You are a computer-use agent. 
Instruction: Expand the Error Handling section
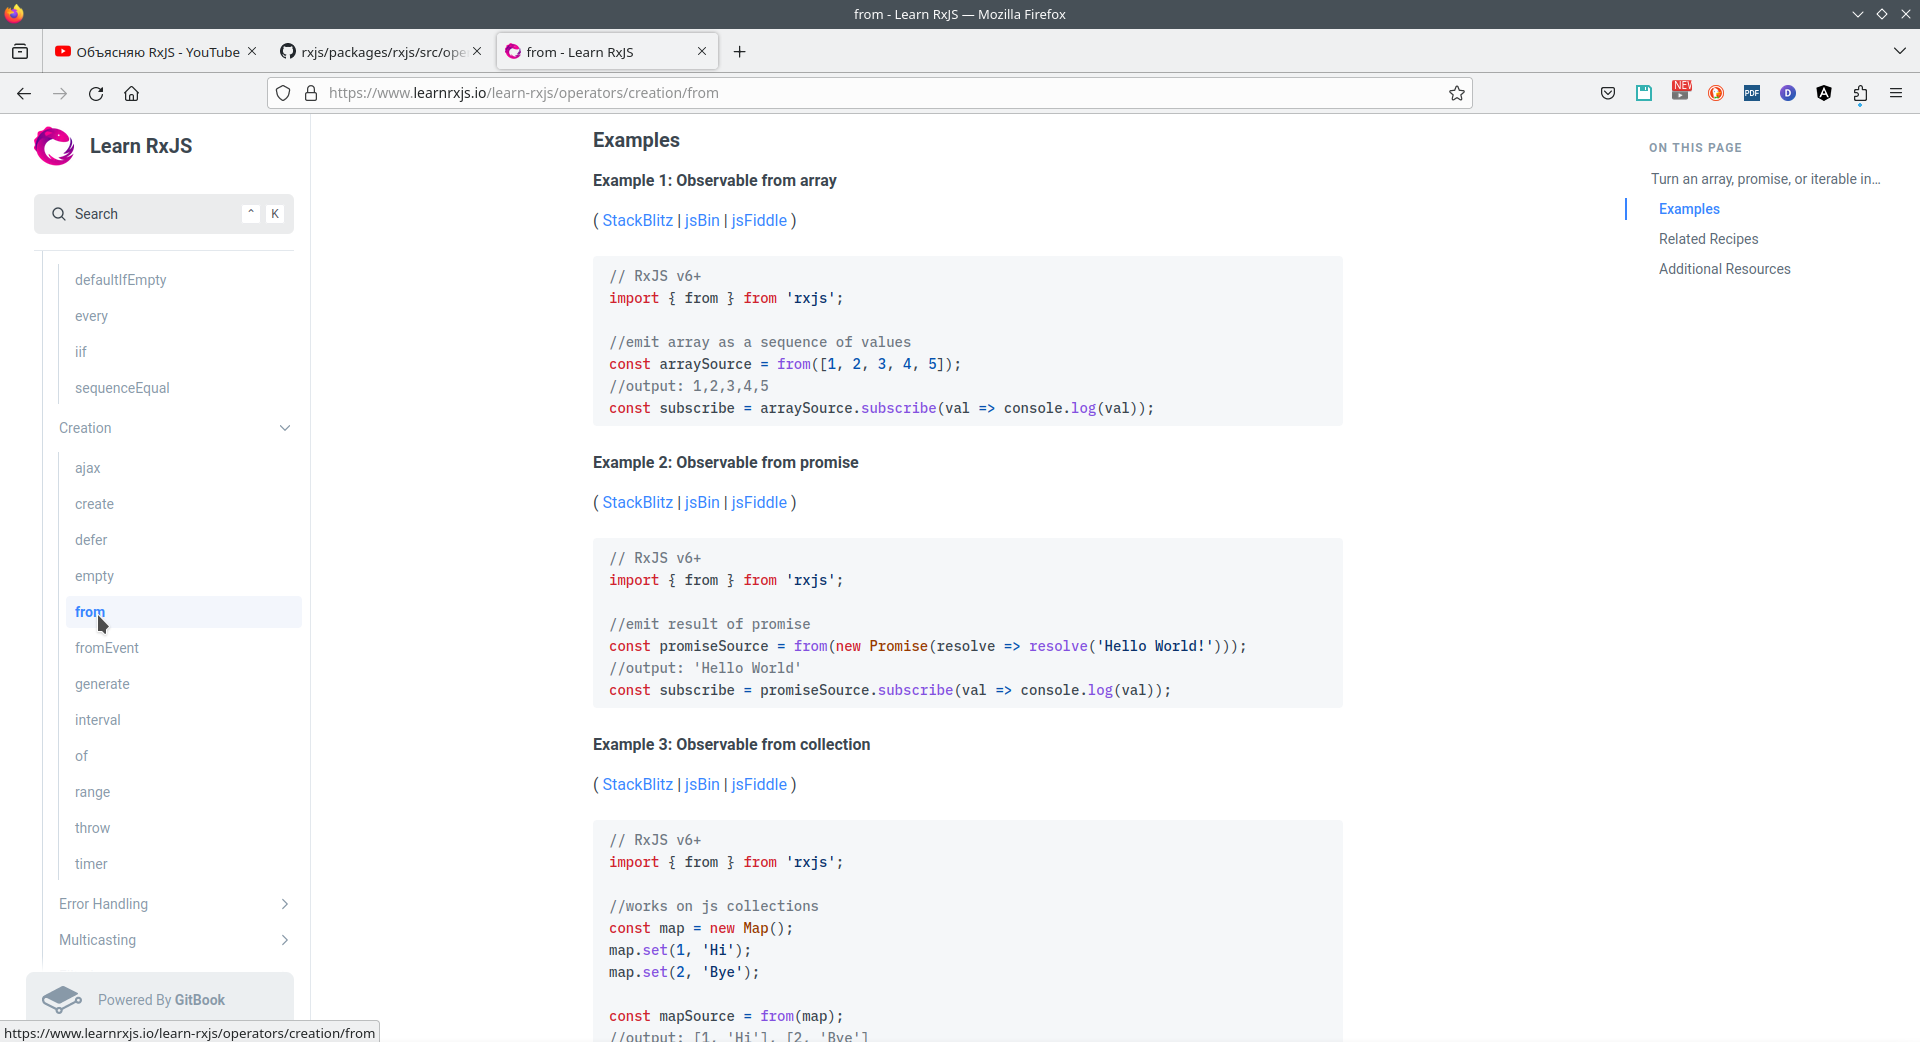point(285,904)
